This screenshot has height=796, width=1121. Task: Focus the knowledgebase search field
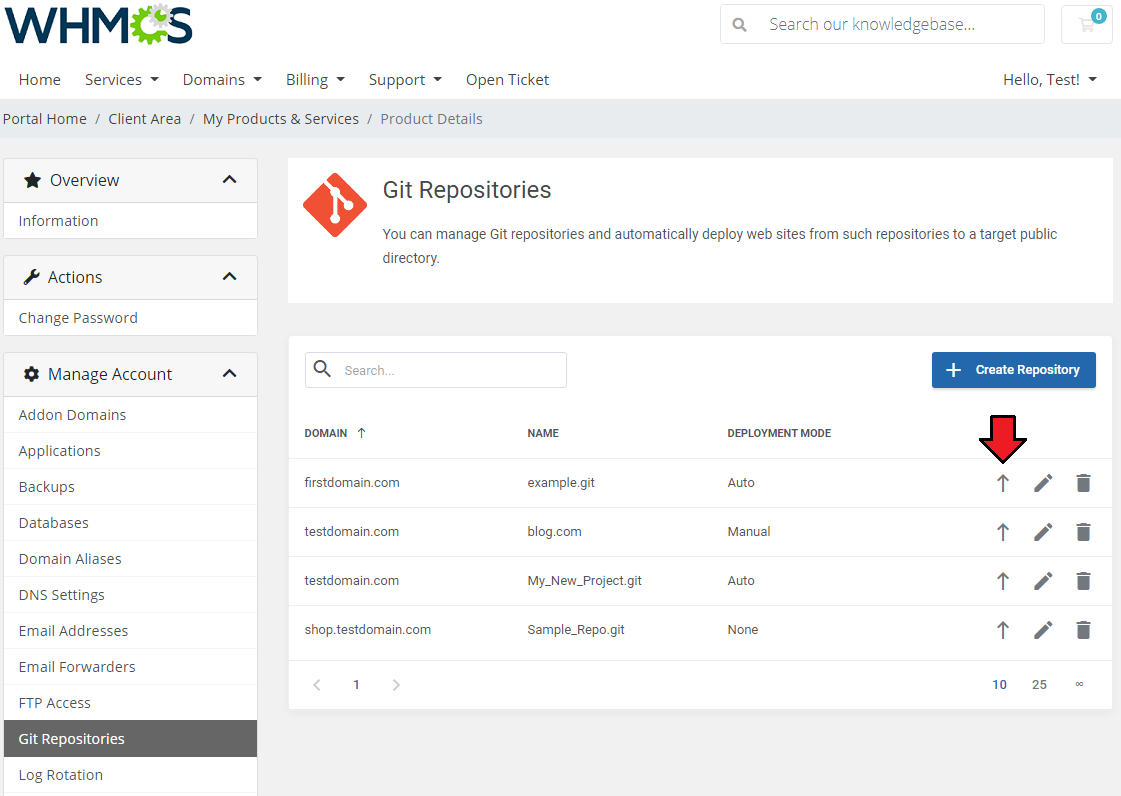tap(882, 24)
